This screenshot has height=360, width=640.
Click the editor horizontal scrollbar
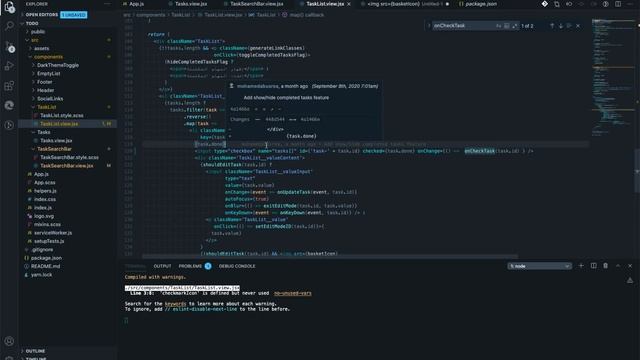pyautogui.click(x=330, y=256)
